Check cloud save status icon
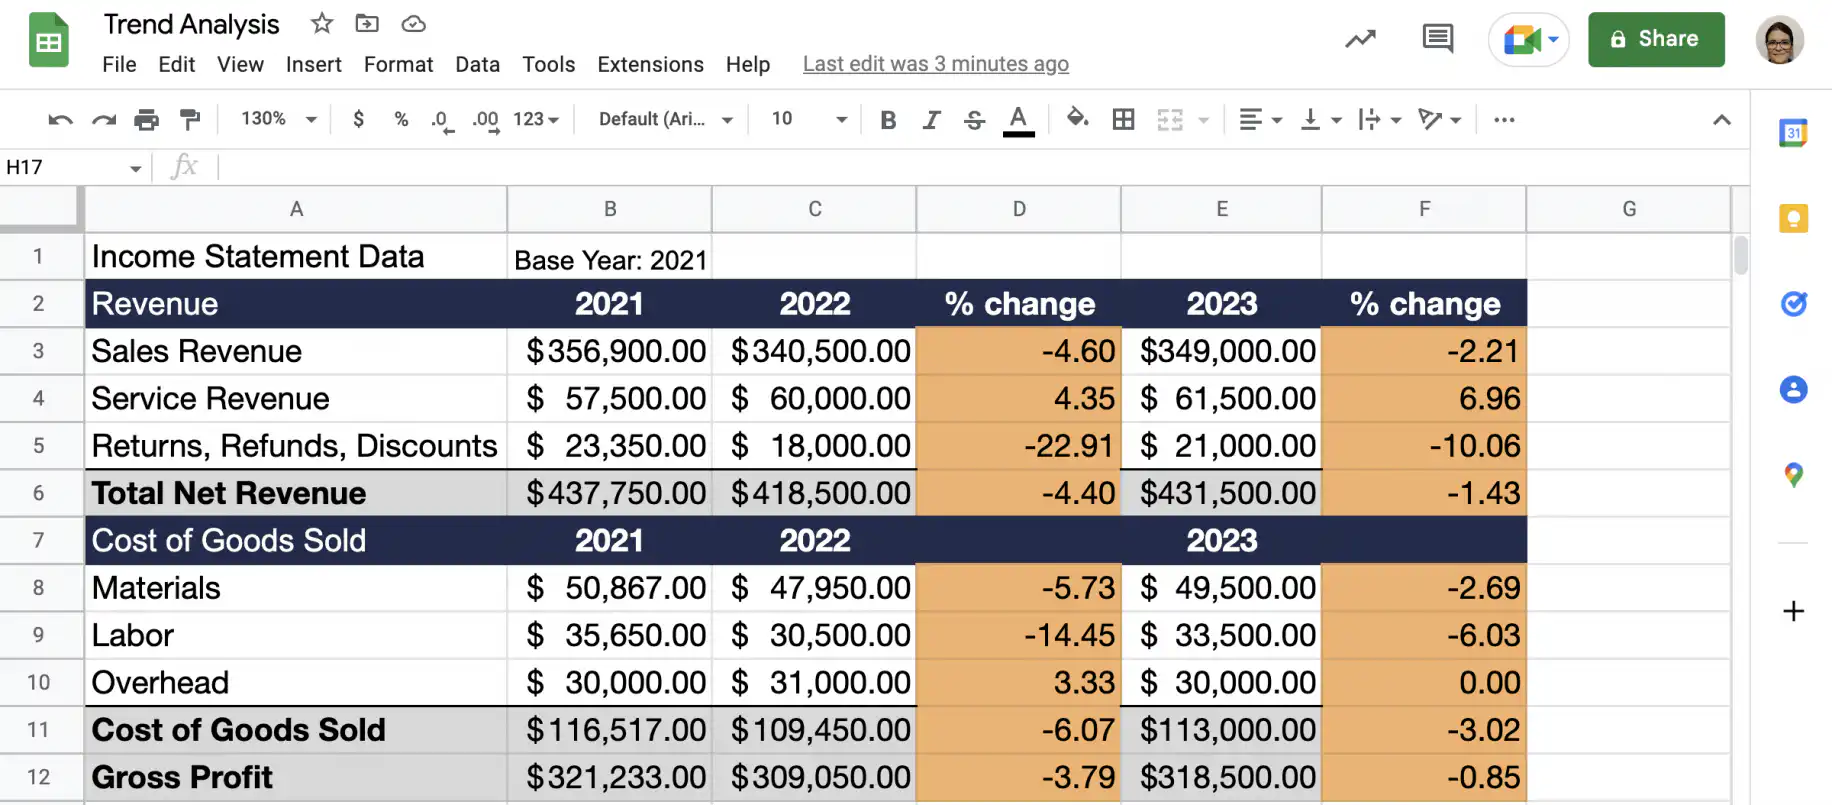 (x=413, y=23)
